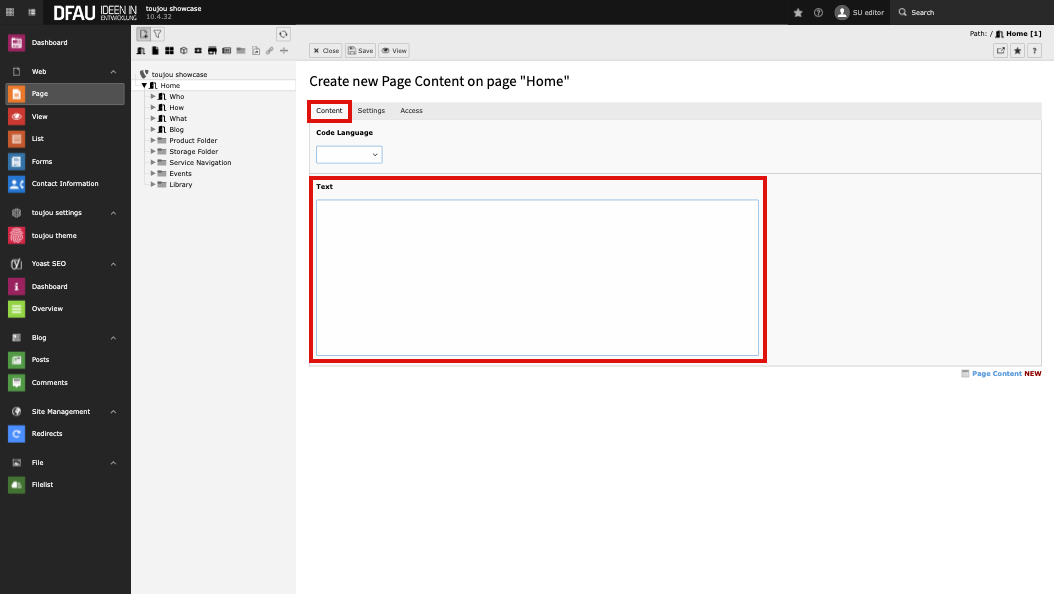Open form in new window icon
The image size is (1054, 594).
click(1000, 50)
